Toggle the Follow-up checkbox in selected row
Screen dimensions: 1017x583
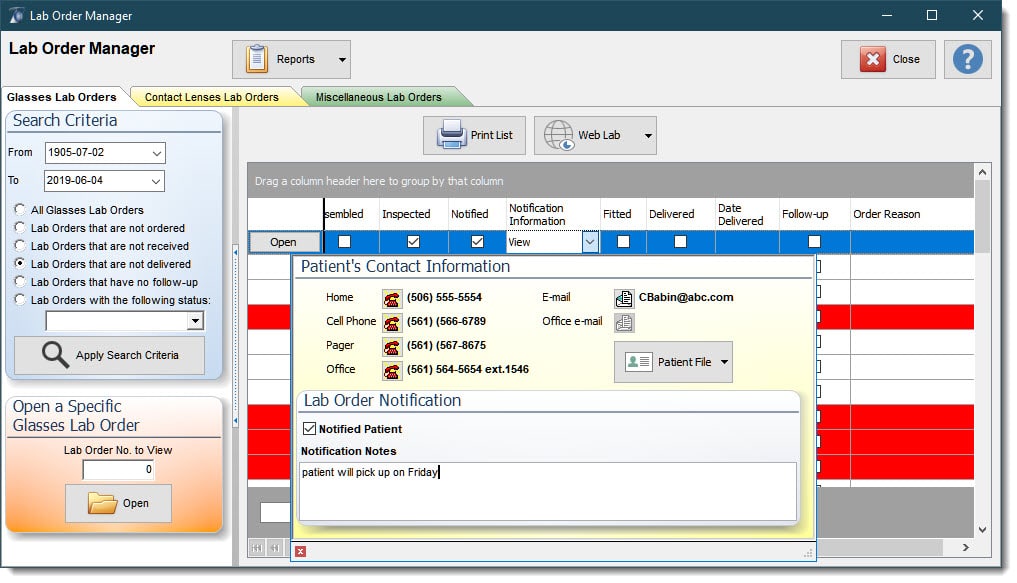[815, 242]
